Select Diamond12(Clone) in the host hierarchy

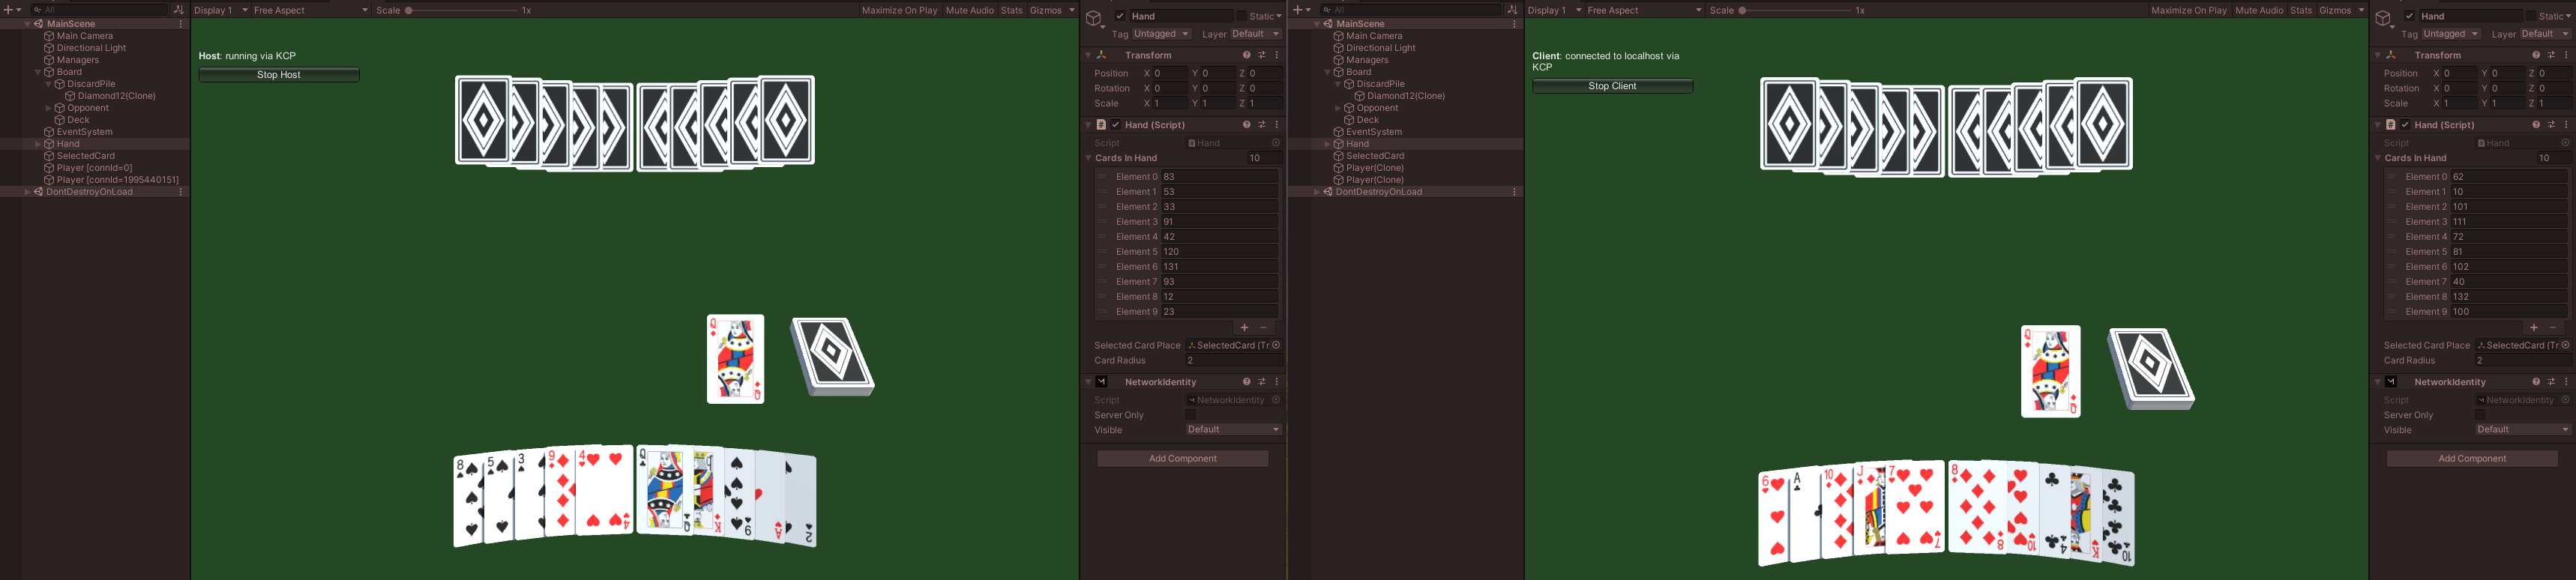tap(116, 96)
